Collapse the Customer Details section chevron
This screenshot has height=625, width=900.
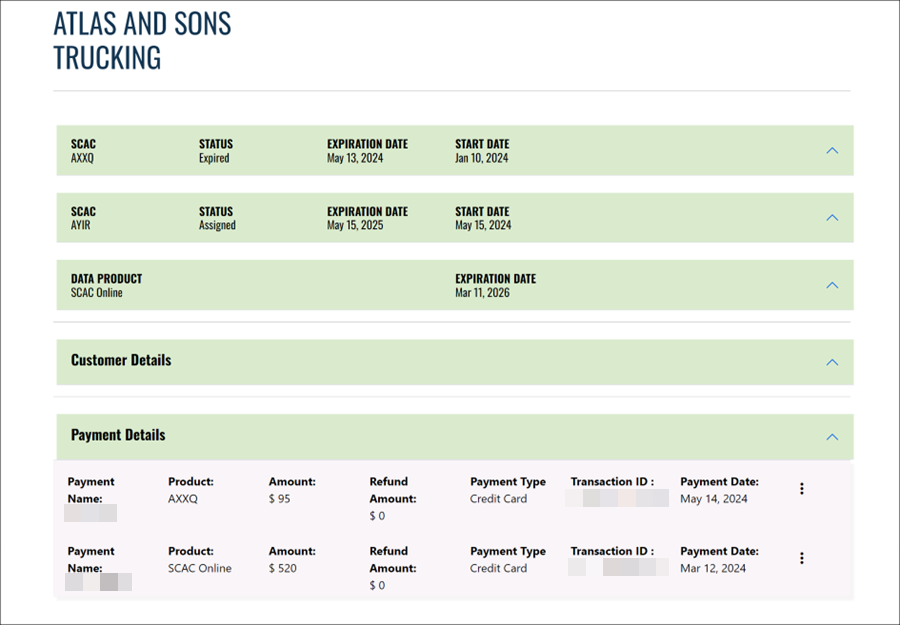832,362
